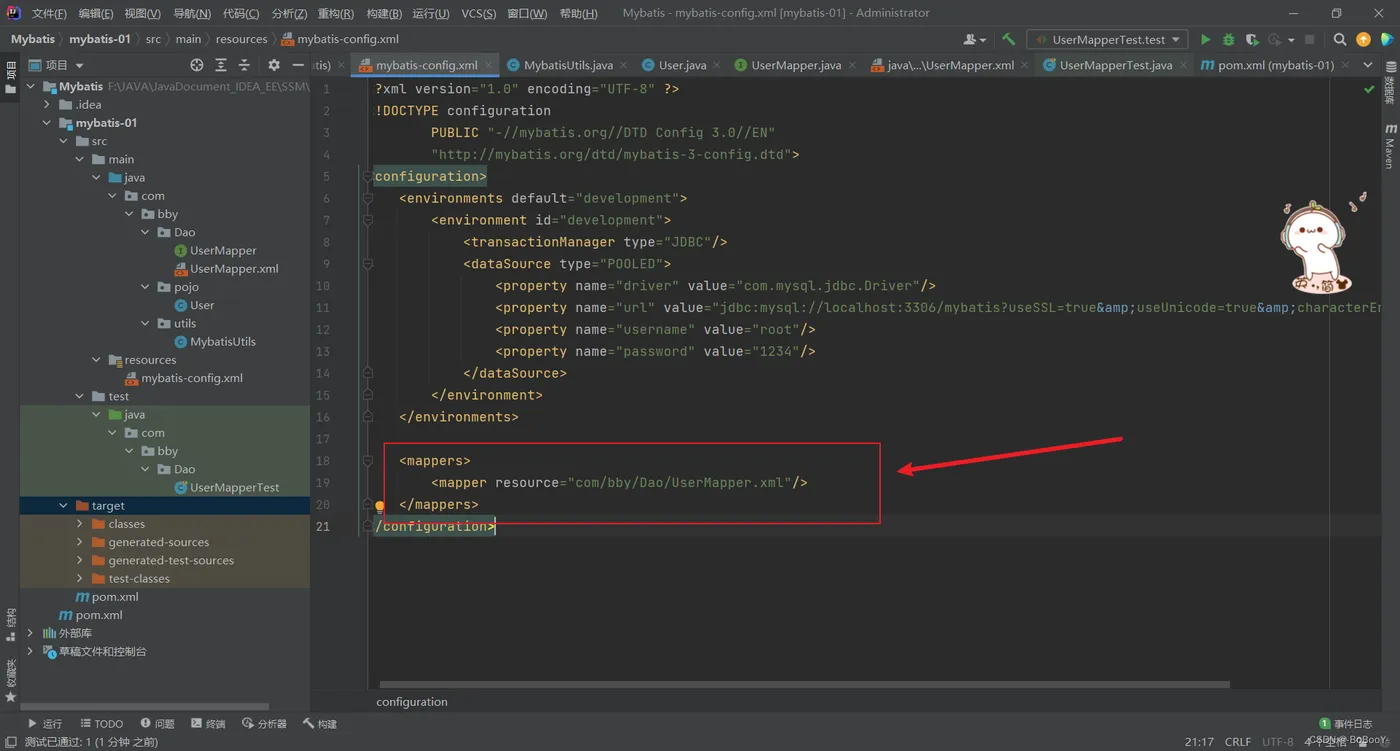
Task: Select mybatis-config.xml in the project tree
Action: (192, 378)
